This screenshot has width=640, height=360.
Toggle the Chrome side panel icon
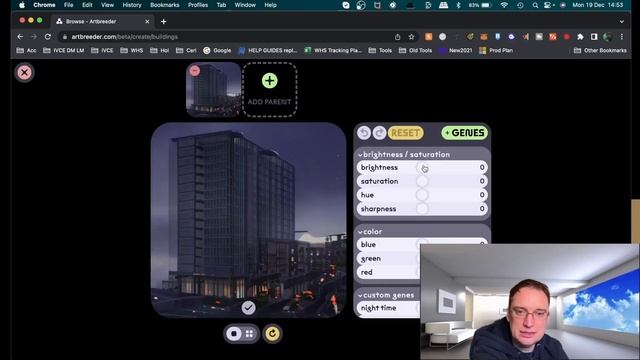point(594,37)
